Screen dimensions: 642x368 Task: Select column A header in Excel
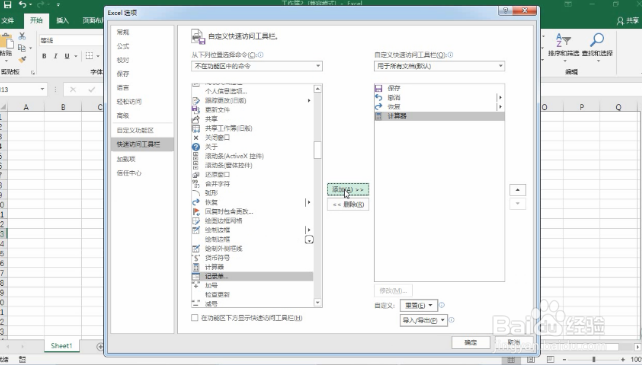click(26, 107)
